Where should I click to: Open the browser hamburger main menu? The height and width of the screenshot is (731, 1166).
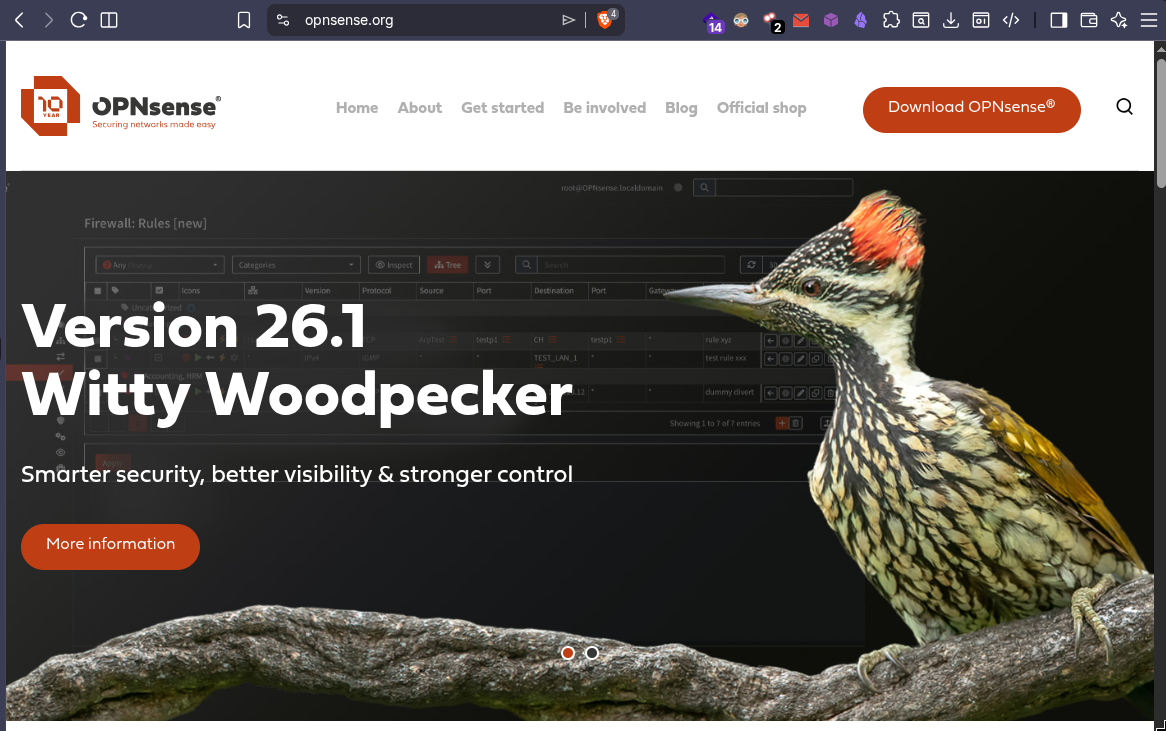[1149, 20]
